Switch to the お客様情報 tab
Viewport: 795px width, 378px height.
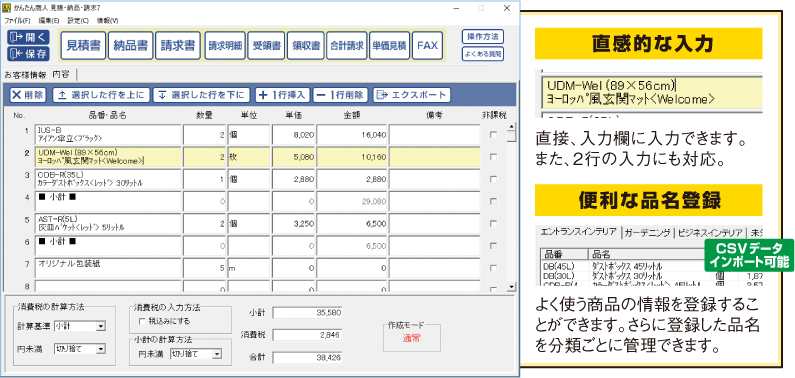tap(25, 75)
